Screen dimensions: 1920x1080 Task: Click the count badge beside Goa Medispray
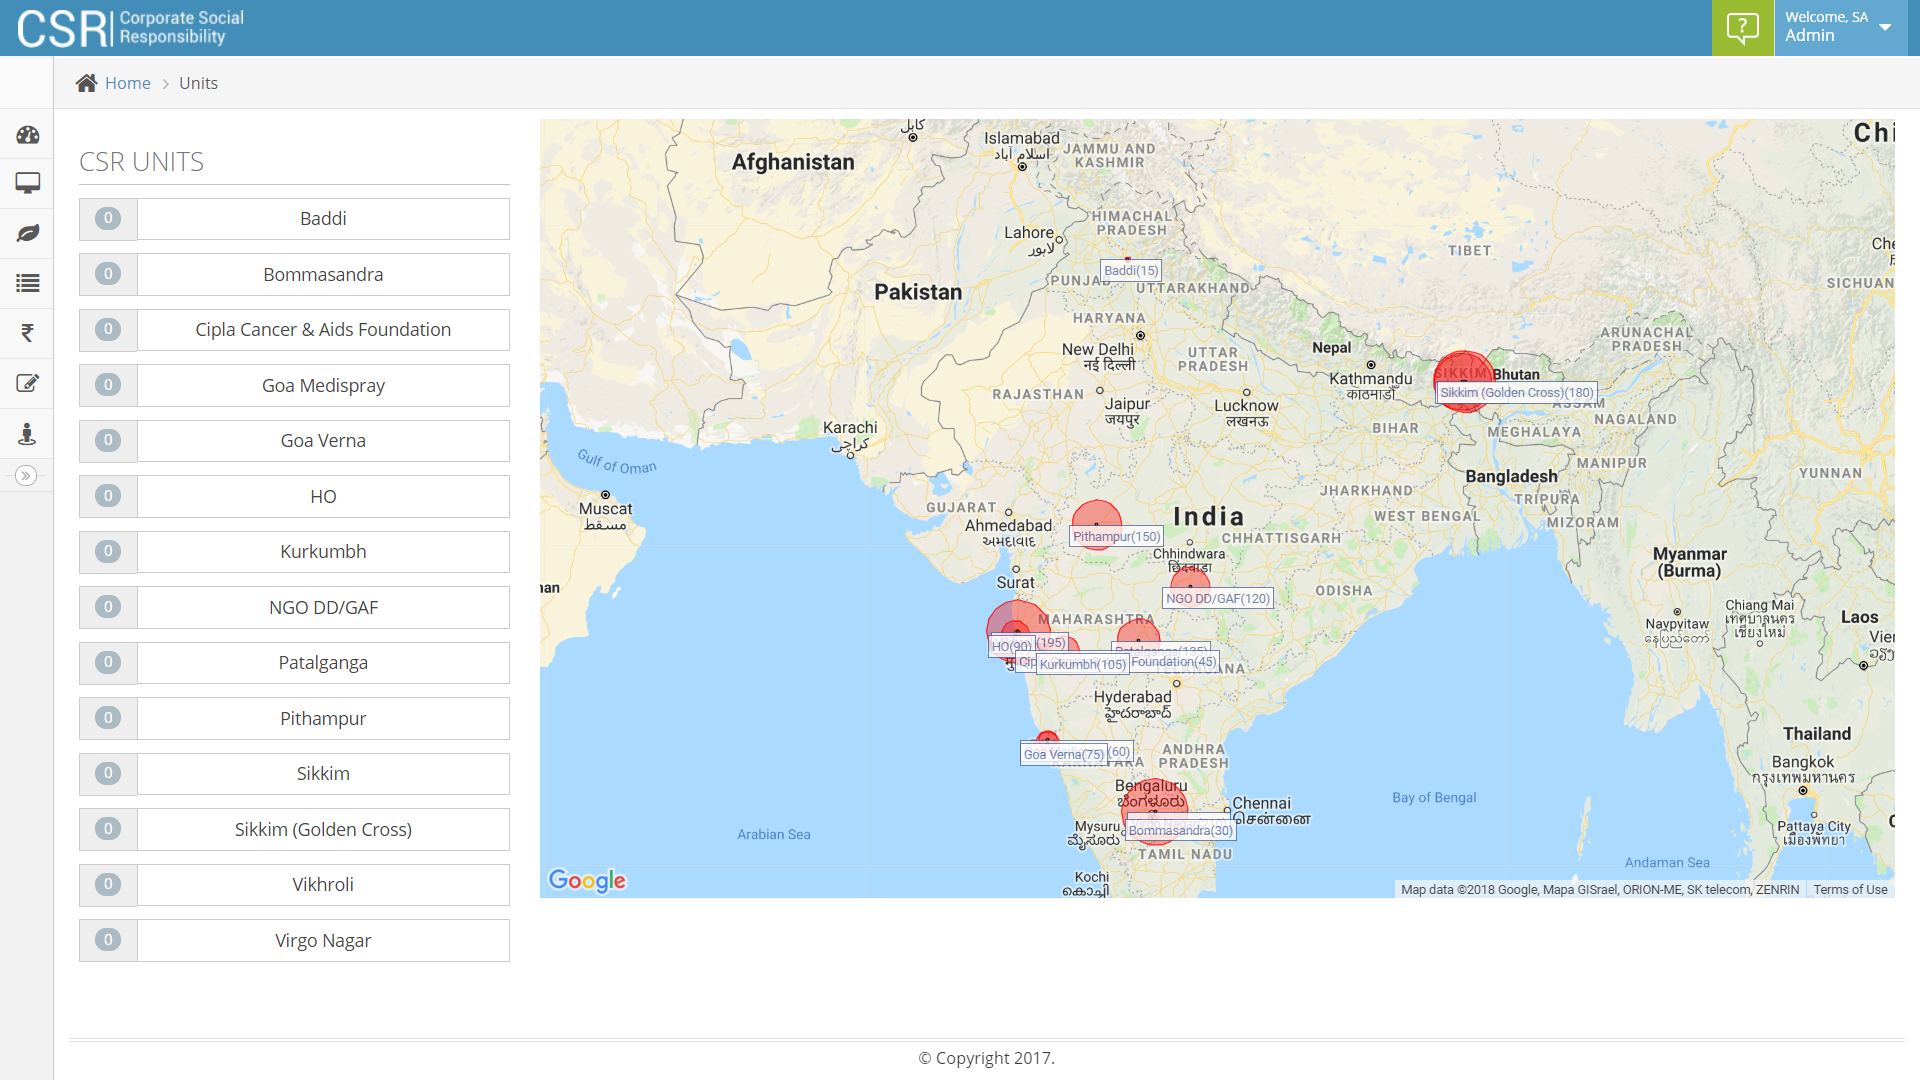(108, 385)
